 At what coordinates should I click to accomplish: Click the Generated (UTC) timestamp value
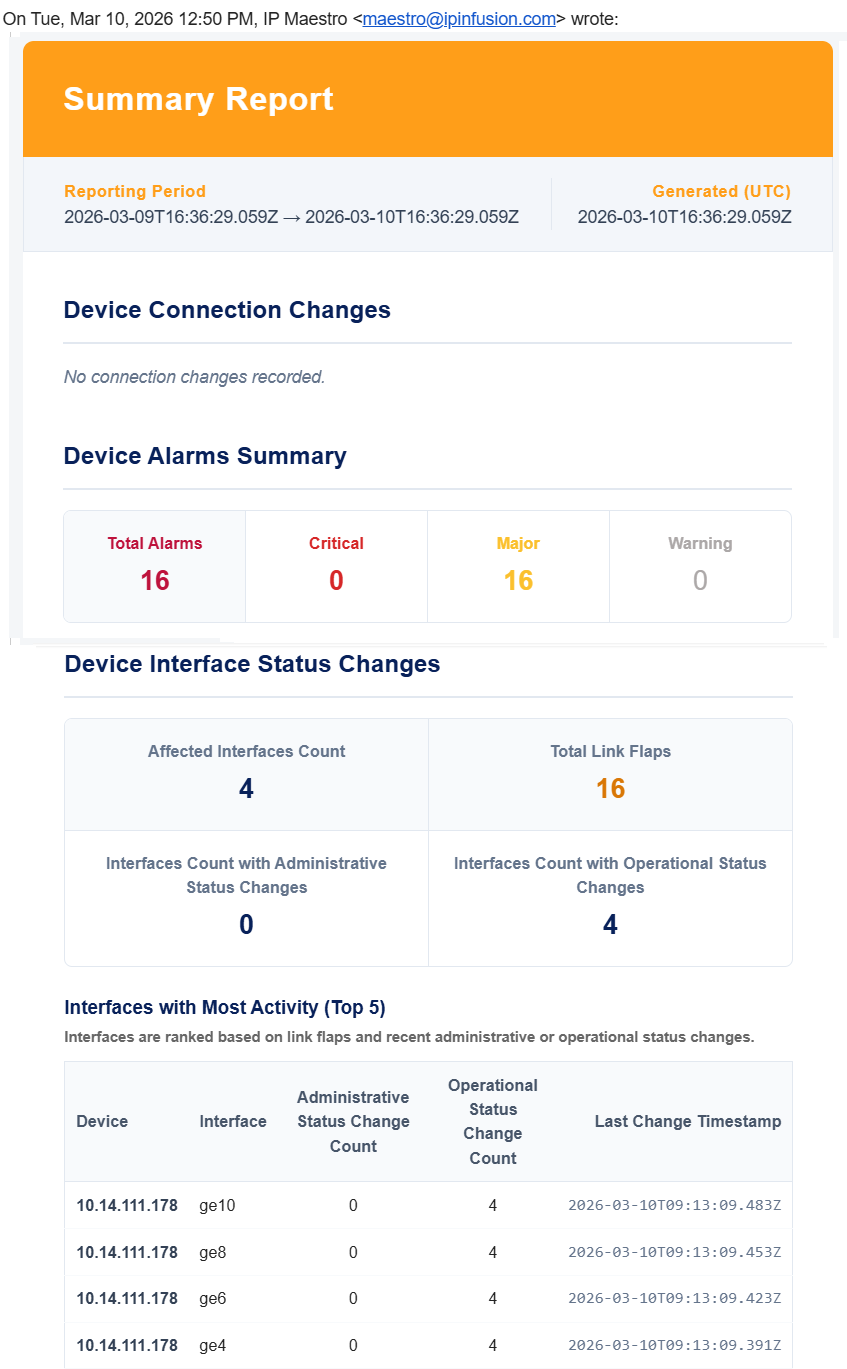[684, 216]
